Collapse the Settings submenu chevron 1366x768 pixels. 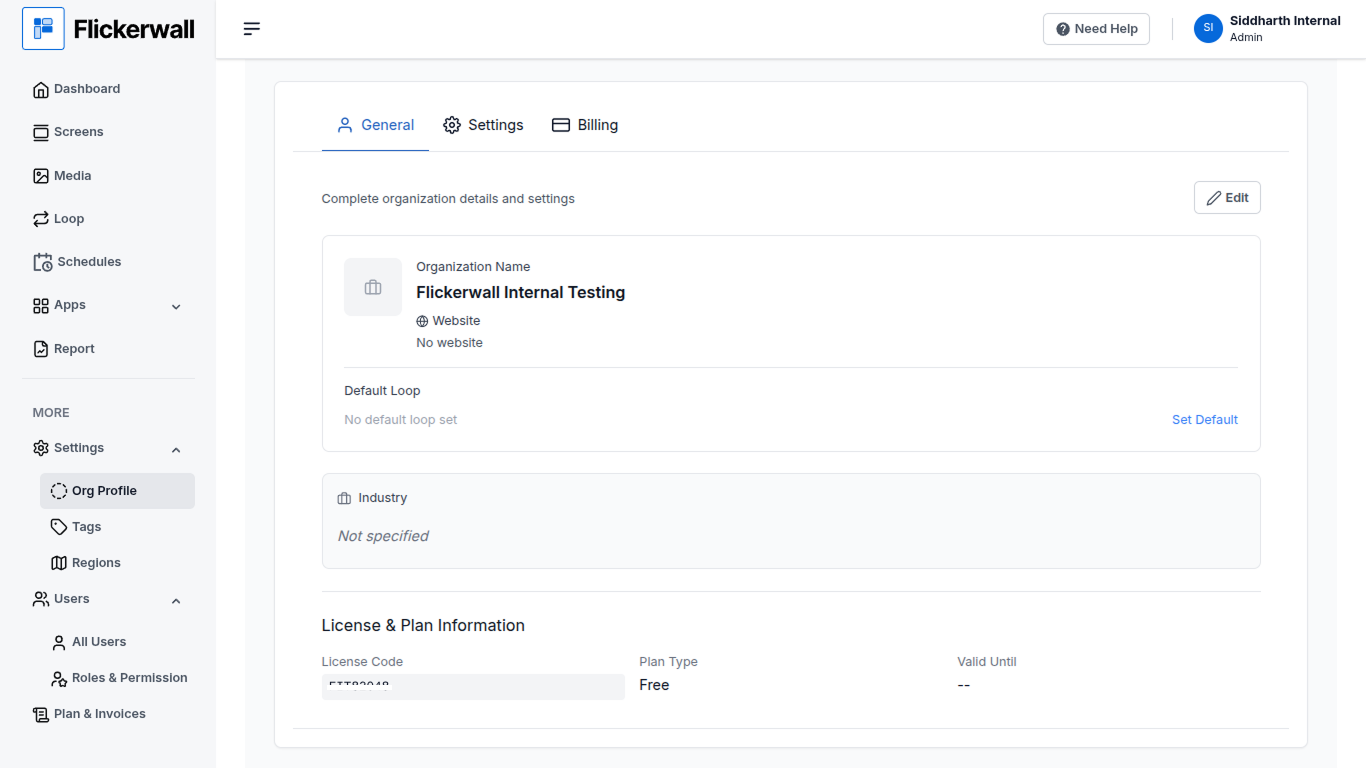coord(176,450)
